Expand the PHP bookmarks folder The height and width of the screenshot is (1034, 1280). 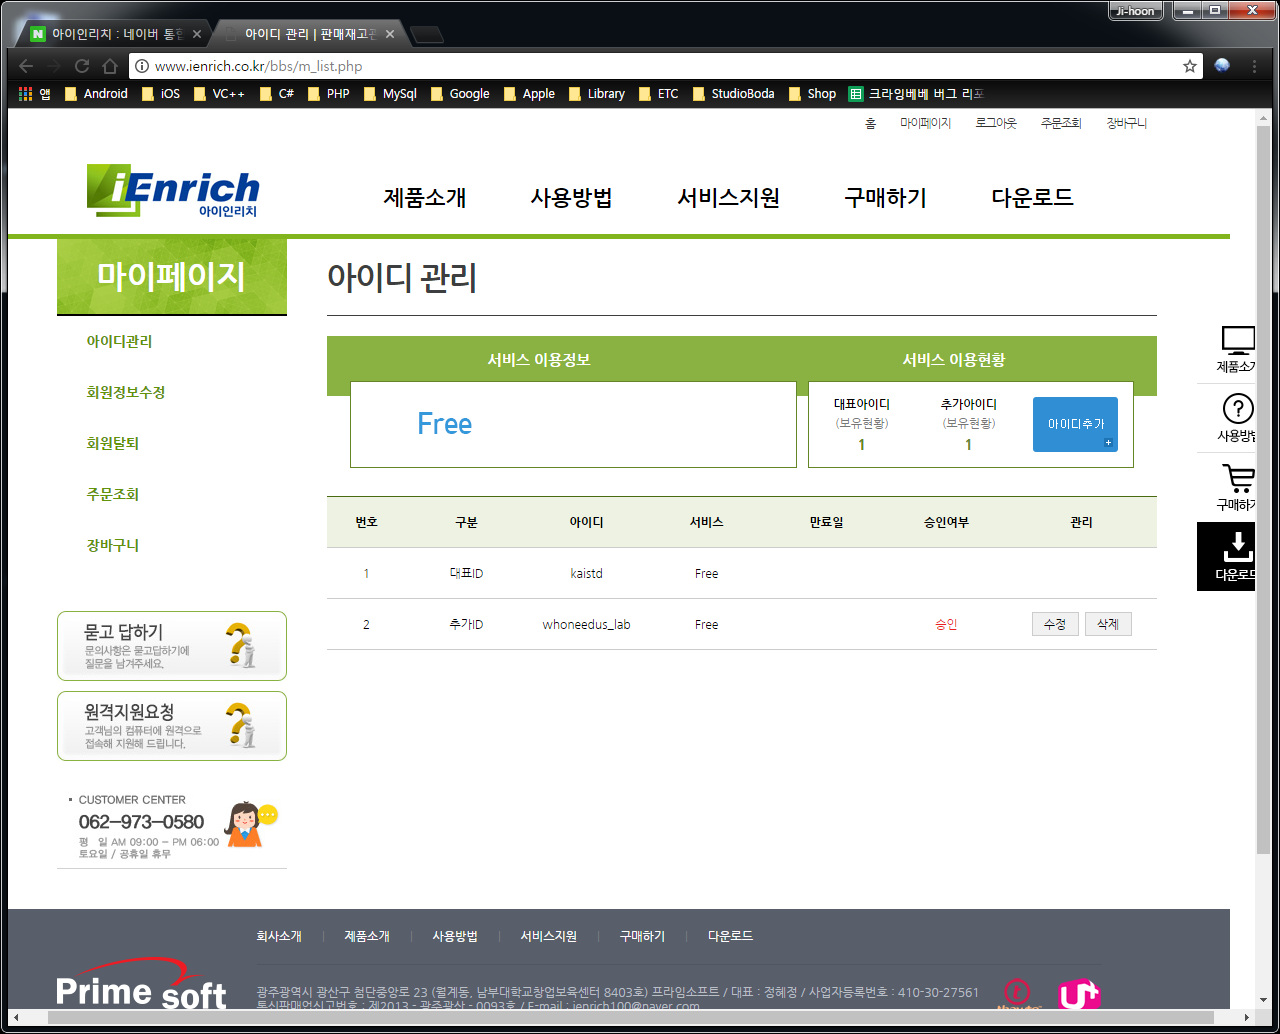point(329,94)
